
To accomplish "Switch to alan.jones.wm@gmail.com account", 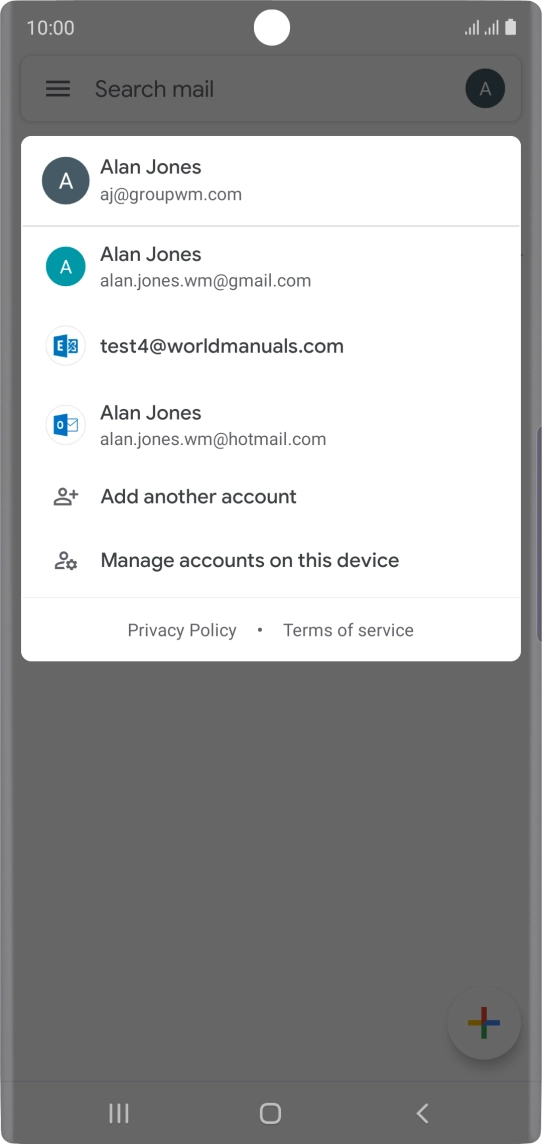I will click(271, 266).
